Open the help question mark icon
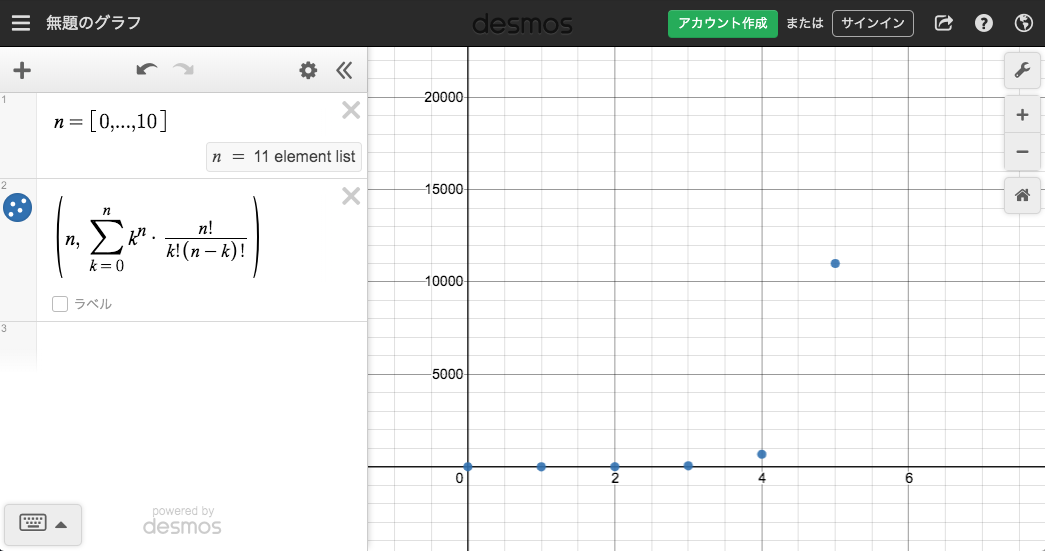 tap(984, 23)
